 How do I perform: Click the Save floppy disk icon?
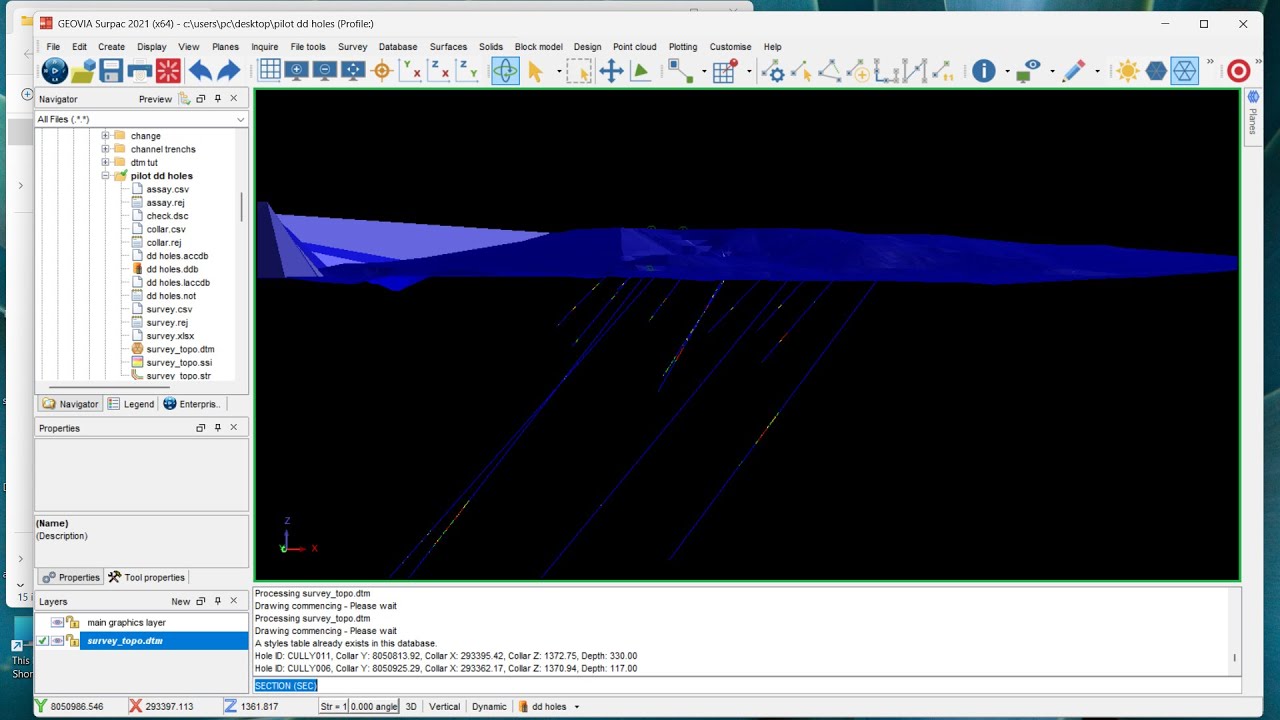(111, 71)
